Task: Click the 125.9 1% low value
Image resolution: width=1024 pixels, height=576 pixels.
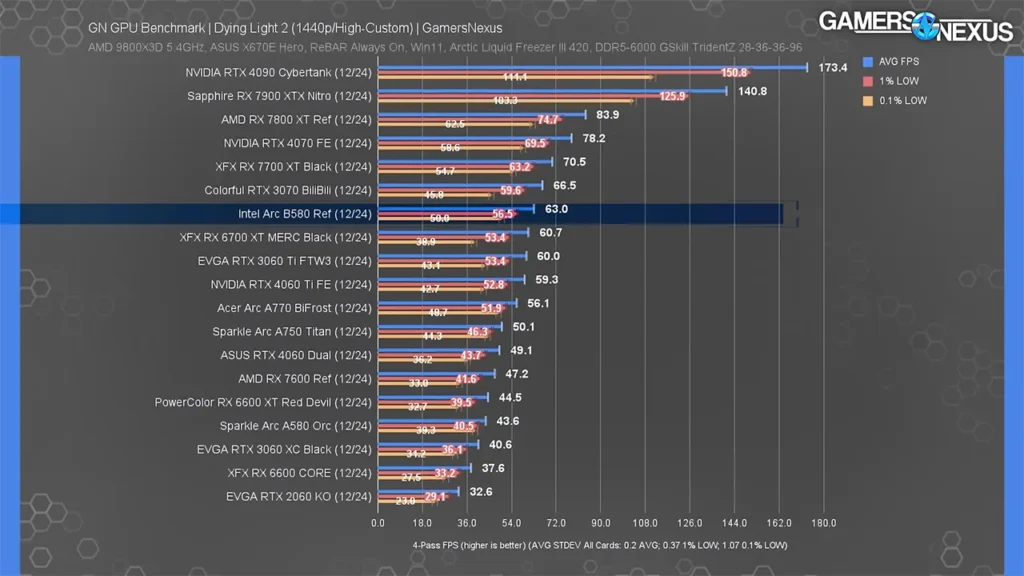Action: (672, 96)
